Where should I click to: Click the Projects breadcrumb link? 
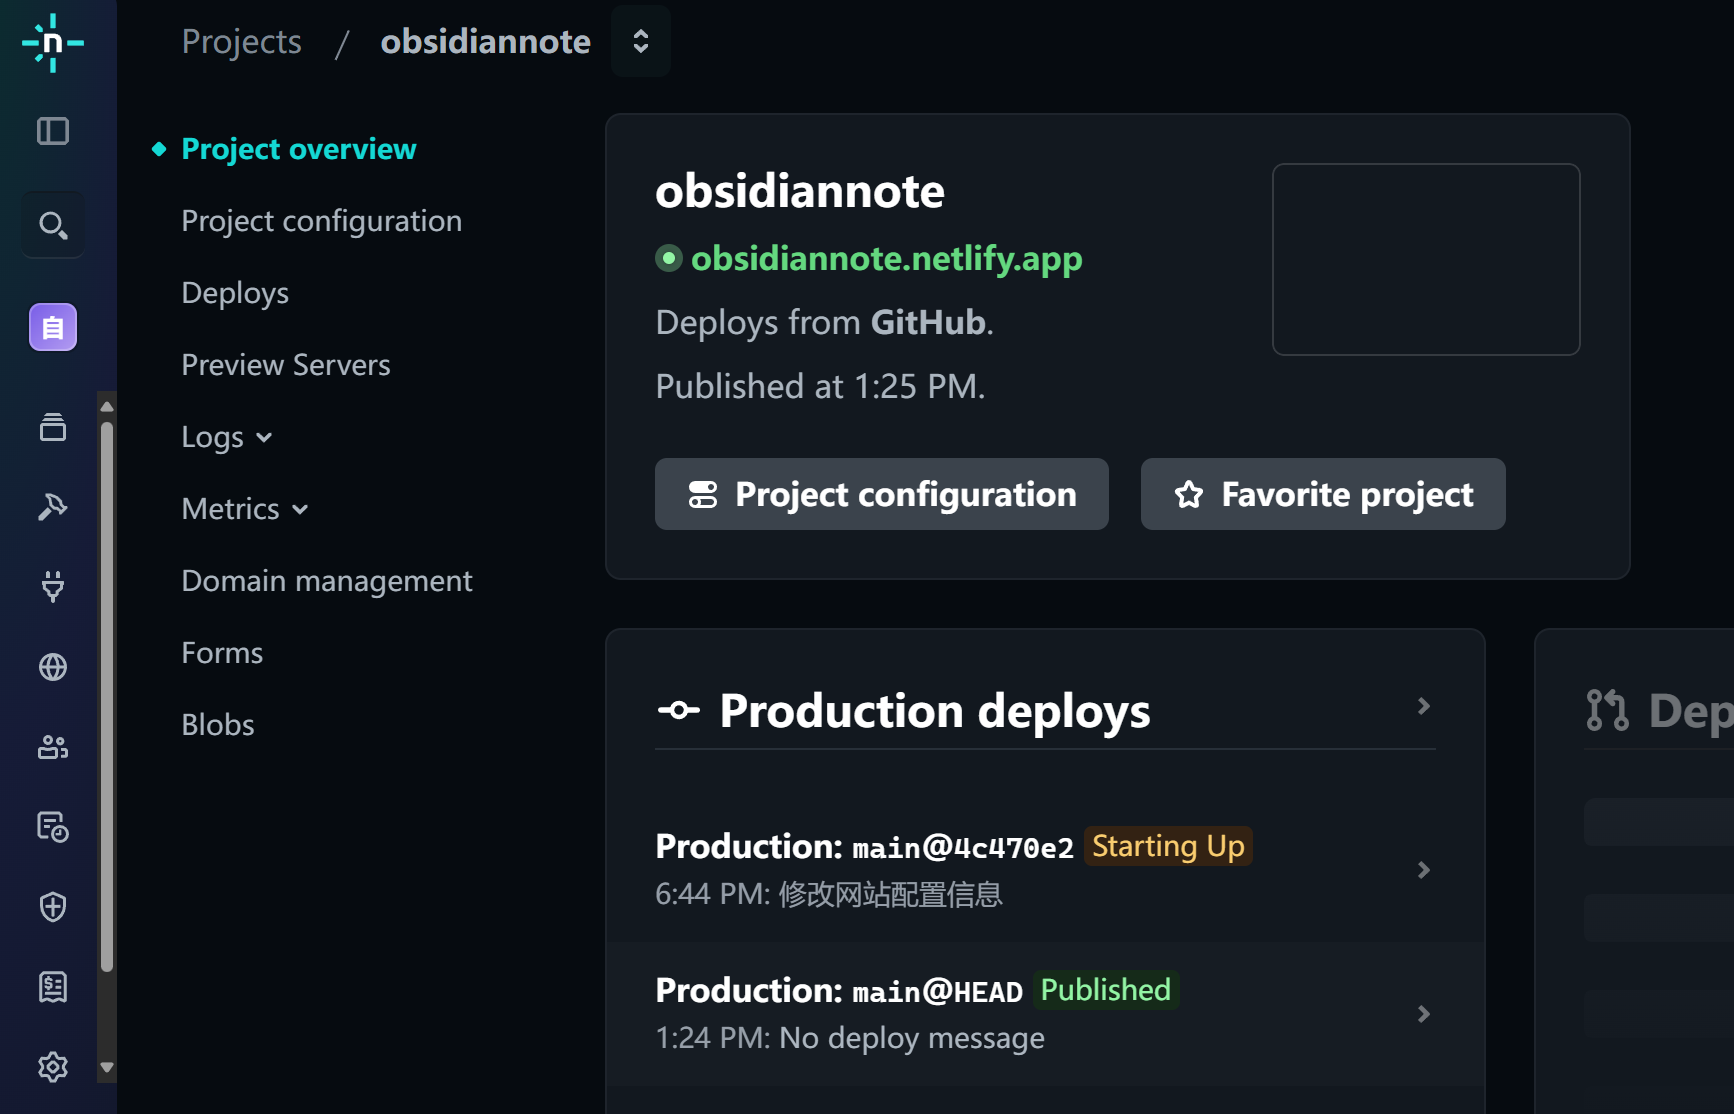(242, 41)
